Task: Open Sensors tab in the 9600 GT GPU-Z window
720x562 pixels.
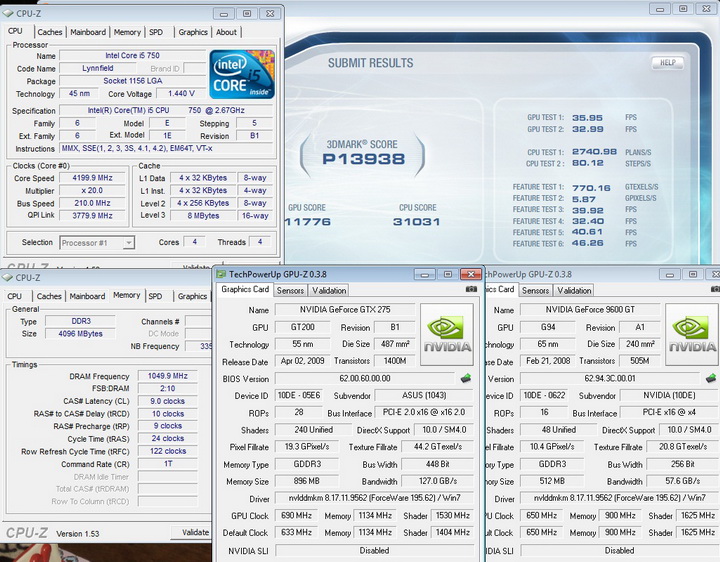Action: [535, 291]
